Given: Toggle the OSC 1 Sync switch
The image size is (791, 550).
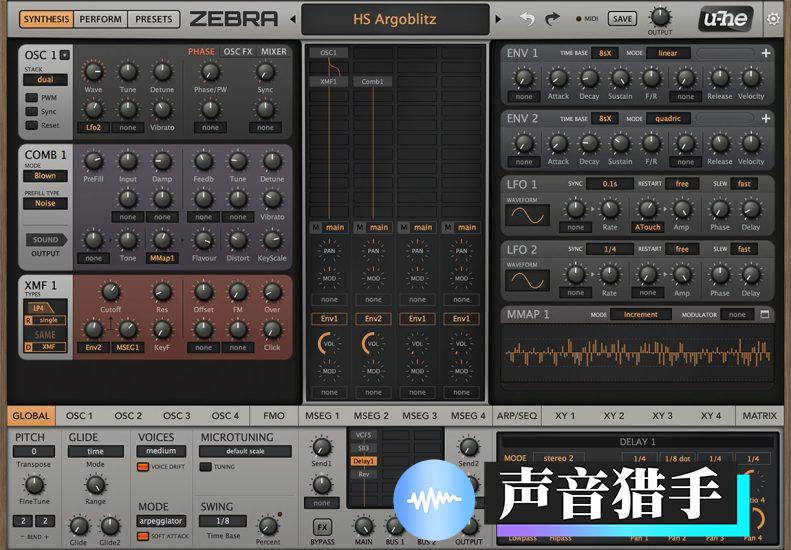Looking at the screenshot, I should (x=31, y=111).
